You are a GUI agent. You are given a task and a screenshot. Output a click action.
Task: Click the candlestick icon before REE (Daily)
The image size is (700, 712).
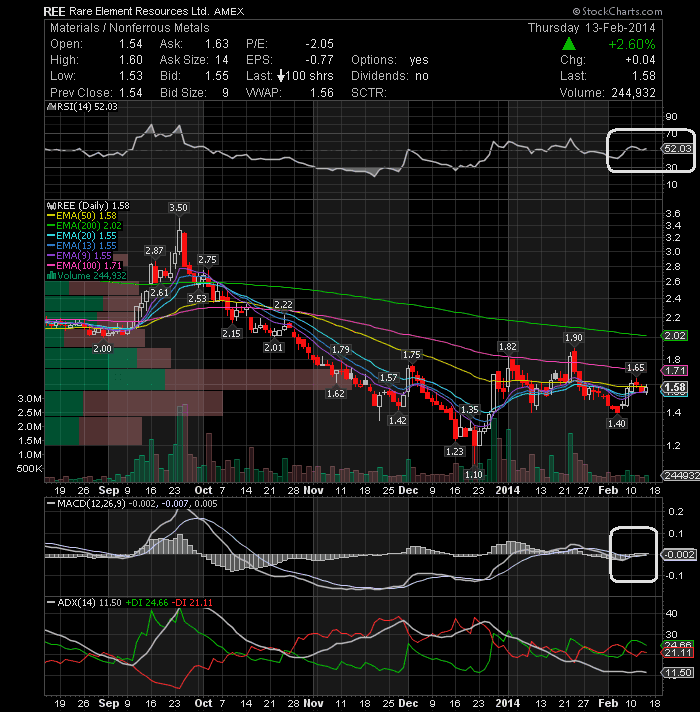(51, 206)
